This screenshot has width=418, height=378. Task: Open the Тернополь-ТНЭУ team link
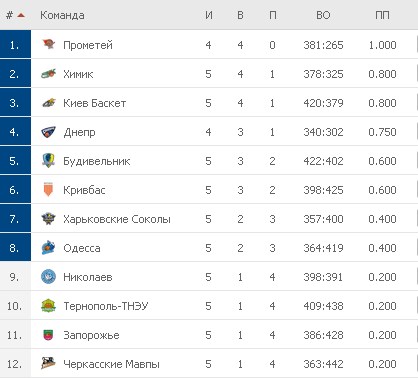(x=106, y=306)
